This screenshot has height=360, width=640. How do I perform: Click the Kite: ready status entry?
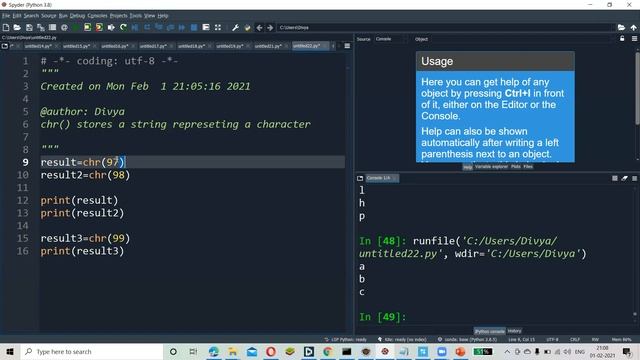point(402,340)
